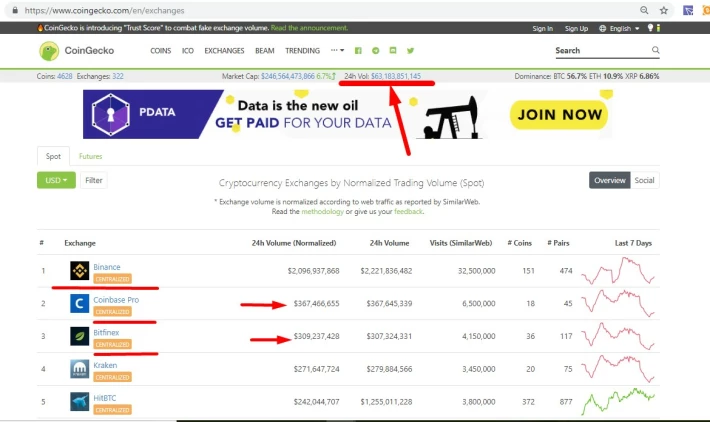Click JOIN NOW on PDATA banner
Image resolution: width=710 pixels, height=422 pixels.
[559, 115]
